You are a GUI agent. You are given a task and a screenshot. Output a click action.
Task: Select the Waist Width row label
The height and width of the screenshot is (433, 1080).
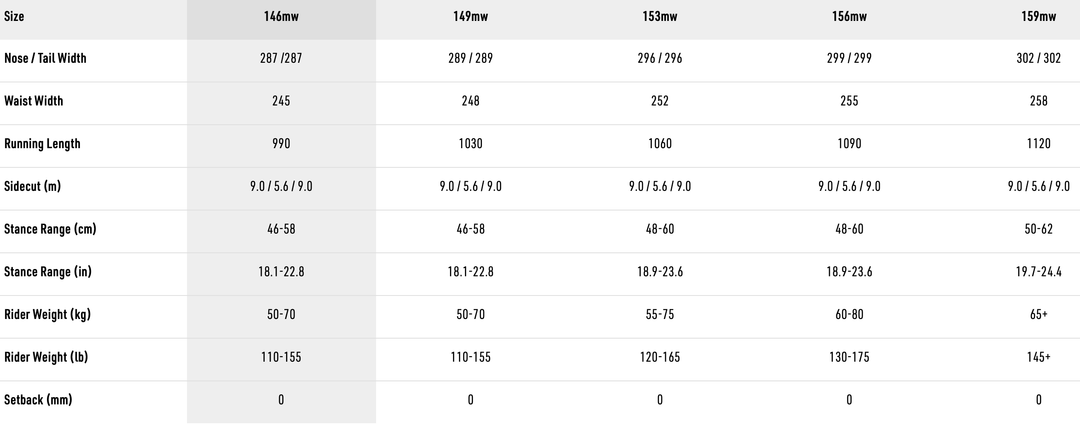[34, 101]
